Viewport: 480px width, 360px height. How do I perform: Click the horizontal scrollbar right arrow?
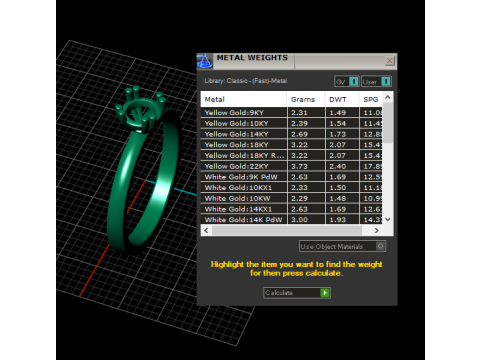tap(377, 230)
